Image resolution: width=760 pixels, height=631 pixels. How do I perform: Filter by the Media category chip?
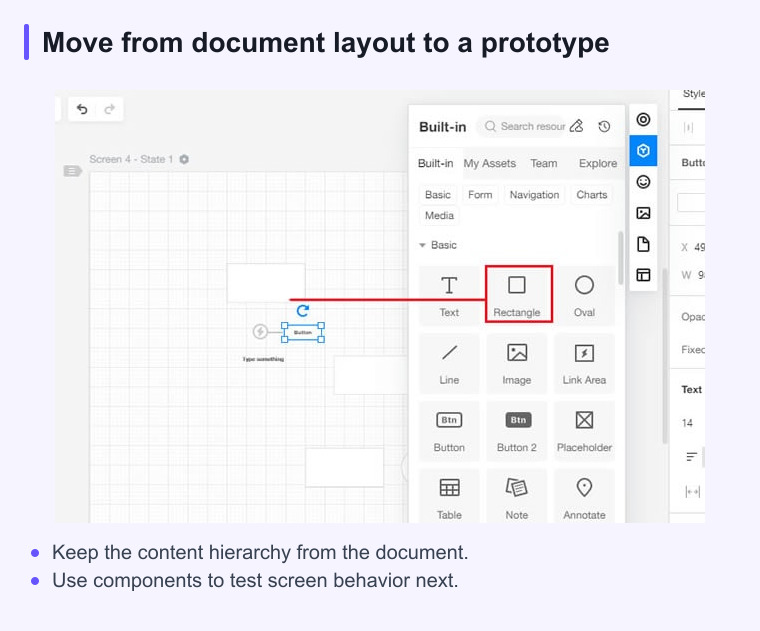click(439, 215)
